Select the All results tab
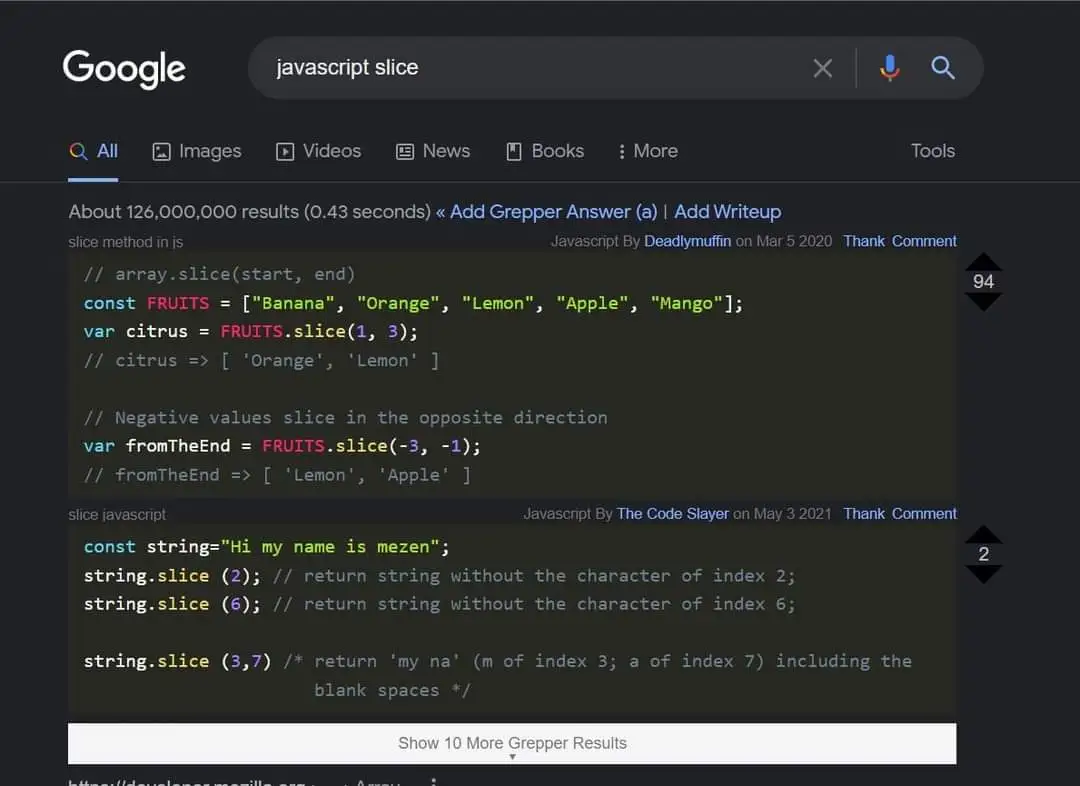The width and height of the screenshot is (1080, 786). tap(93, 152)
